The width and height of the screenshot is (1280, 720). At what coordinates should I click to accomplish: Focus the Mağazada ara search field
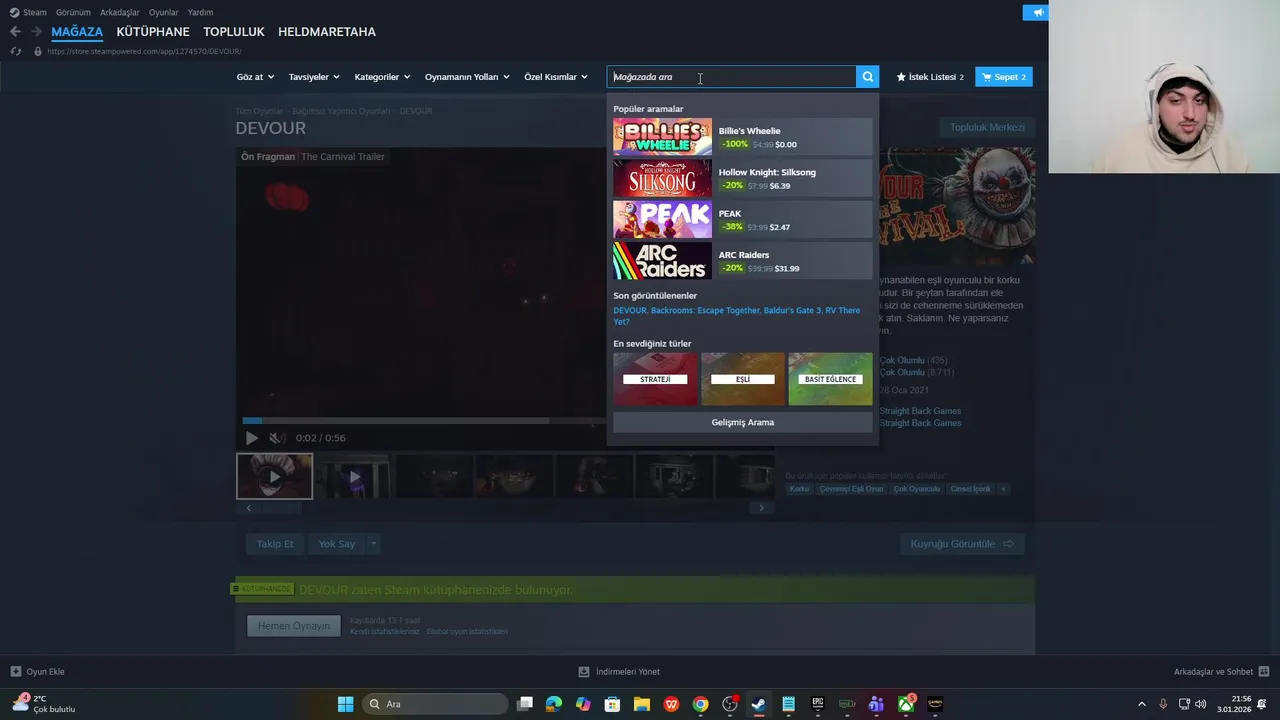tap(732, 77)
